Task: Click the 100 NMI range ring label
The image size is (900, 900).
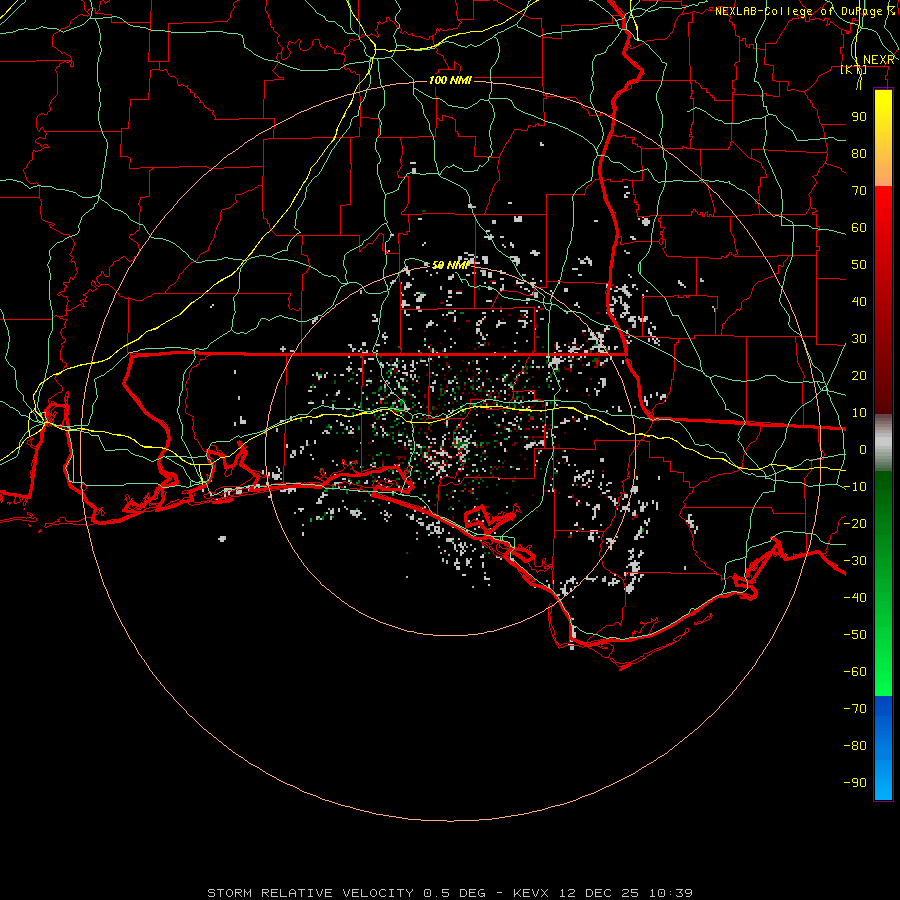Action: (x=450, y=80)
